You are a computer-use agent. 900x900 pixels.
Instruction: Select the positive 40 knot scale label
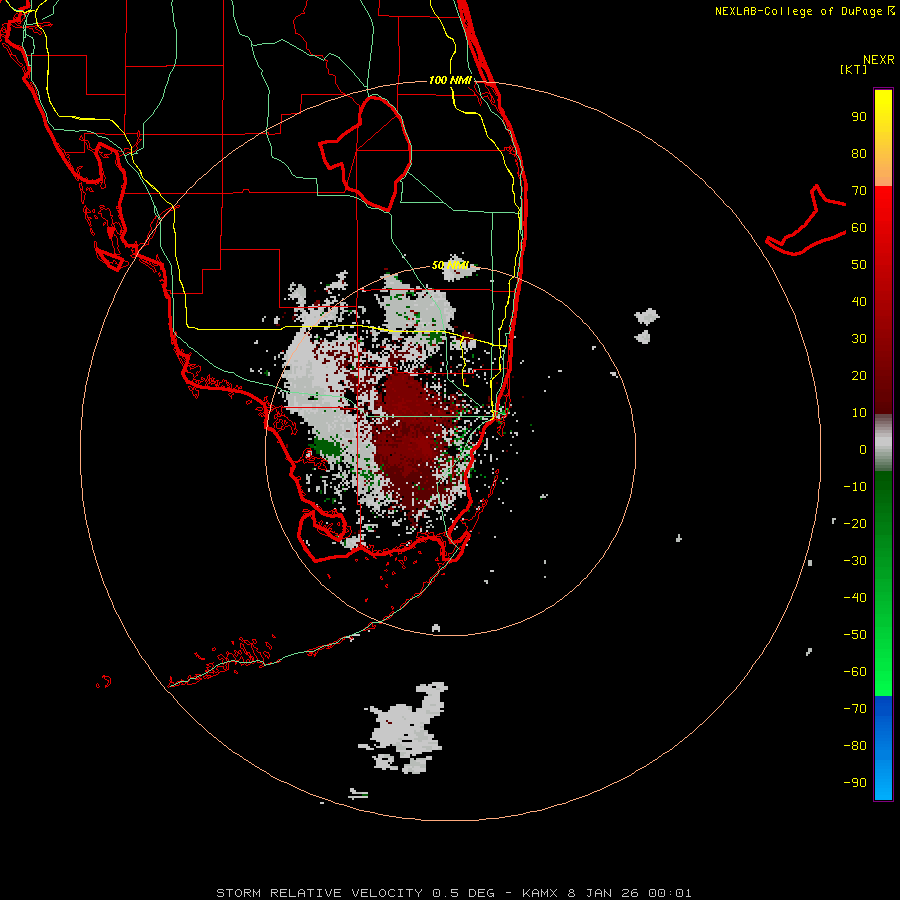[859, 301]
